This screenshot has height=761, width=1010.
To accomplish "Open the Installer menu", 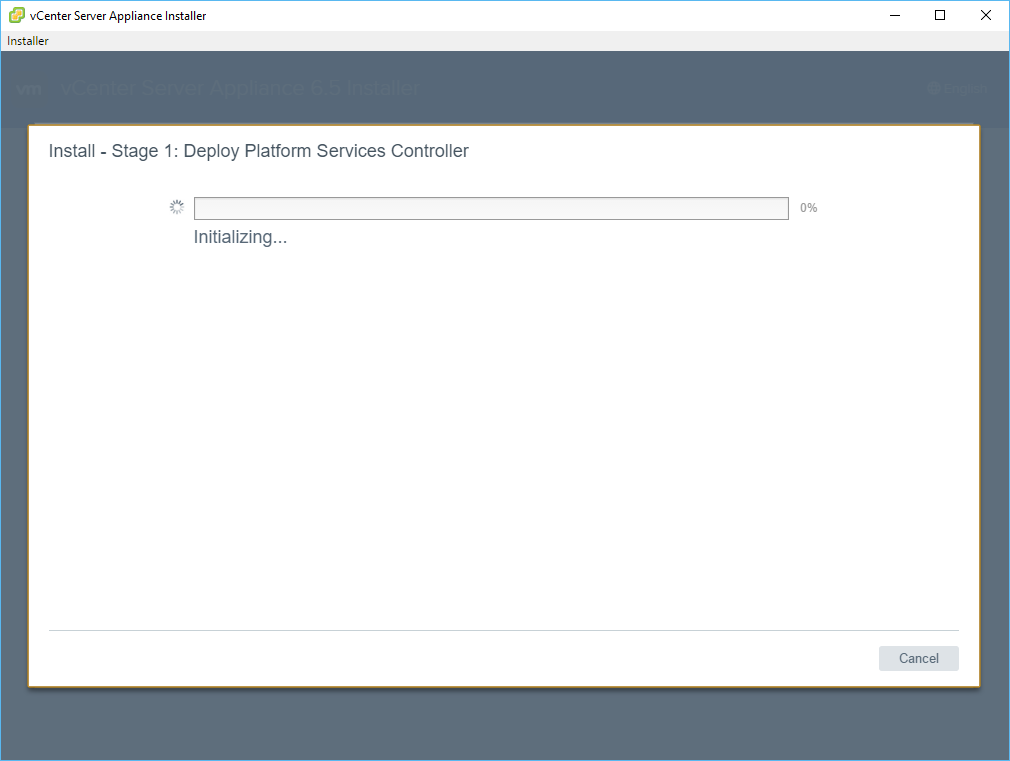I will tap(28, 41).
